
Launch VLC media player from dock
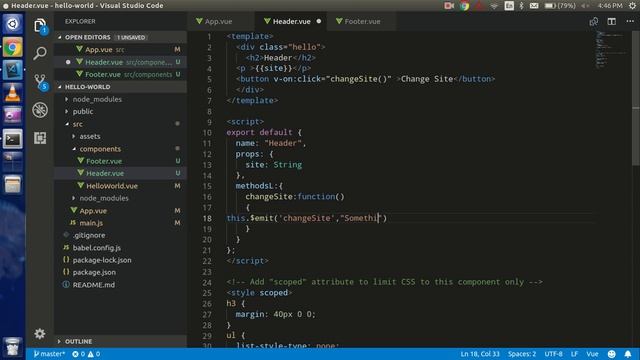tap(13, 93)
